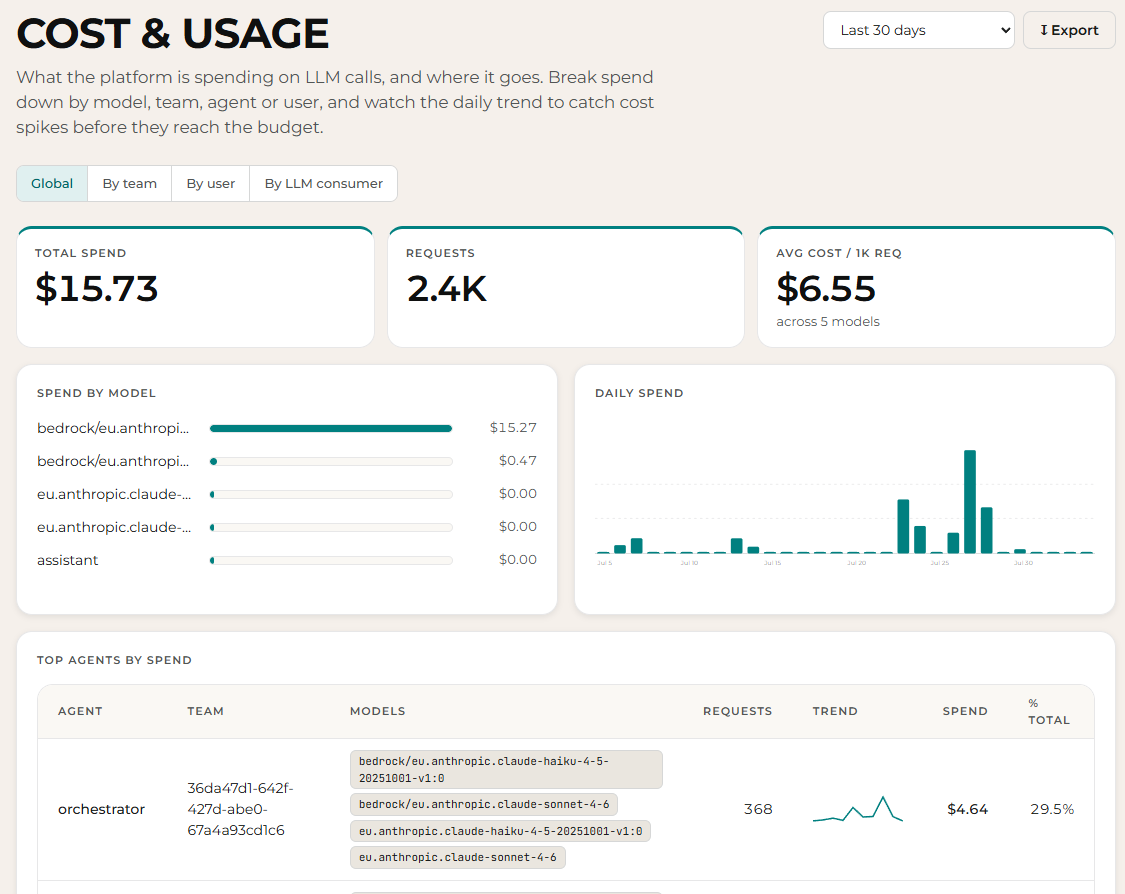
Task: Click the Team column header
Action: point(206,711)
